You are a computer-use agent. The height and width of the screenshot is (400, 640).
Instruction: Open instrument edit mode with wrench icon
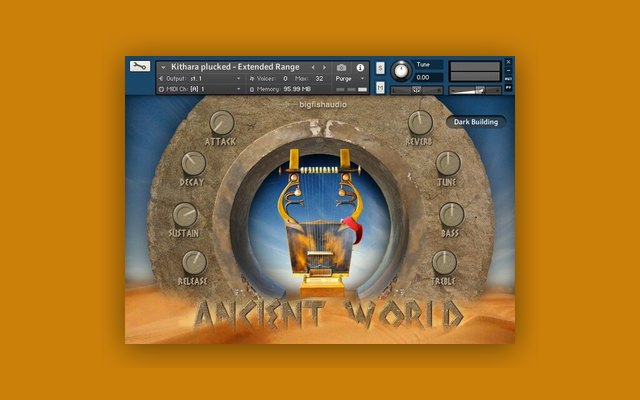point(140,66)
